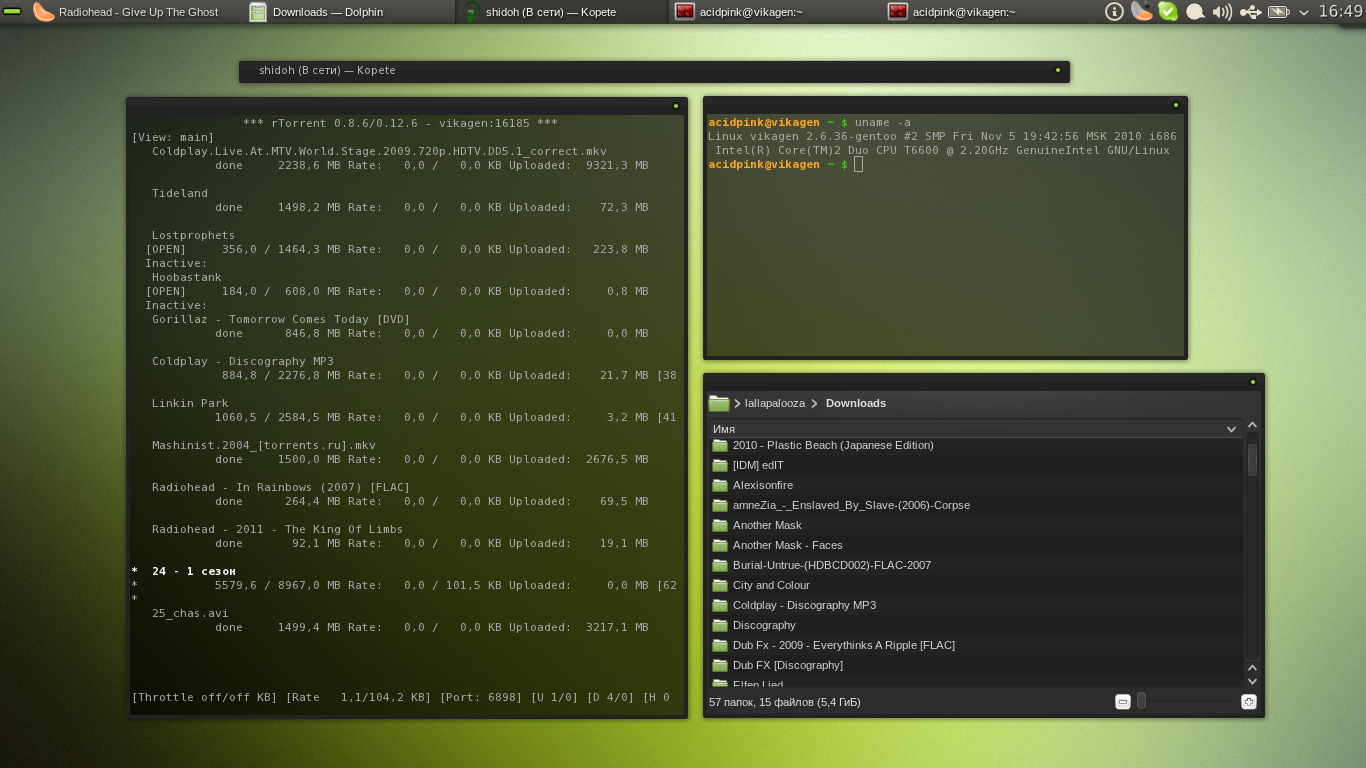This screenshot has width=1366, height=768.
Task: Click the zoom out button in Dolphin status bar
Action: 1122,702
